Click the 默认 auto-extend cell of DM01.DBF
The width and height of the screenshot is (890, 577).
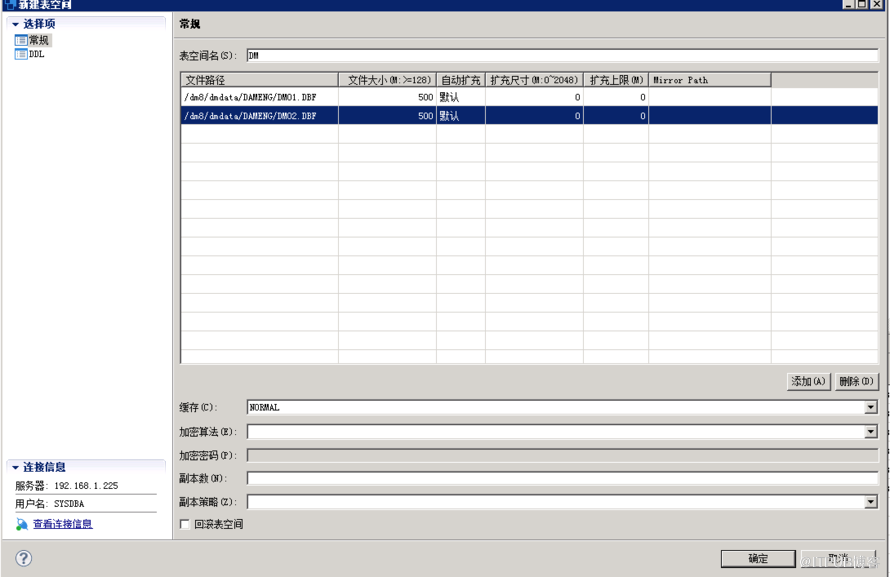(461, 97)
